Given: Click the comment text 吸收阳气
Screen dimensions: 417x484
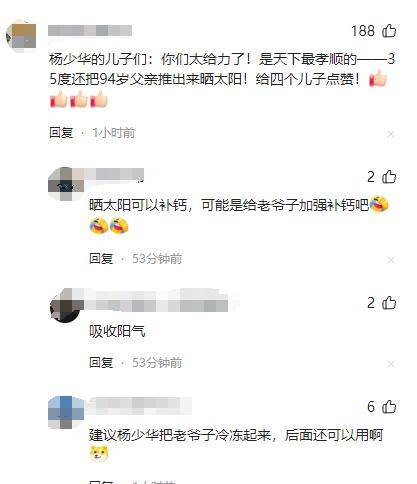Looking at the screenshot, I should coord(117,331).
